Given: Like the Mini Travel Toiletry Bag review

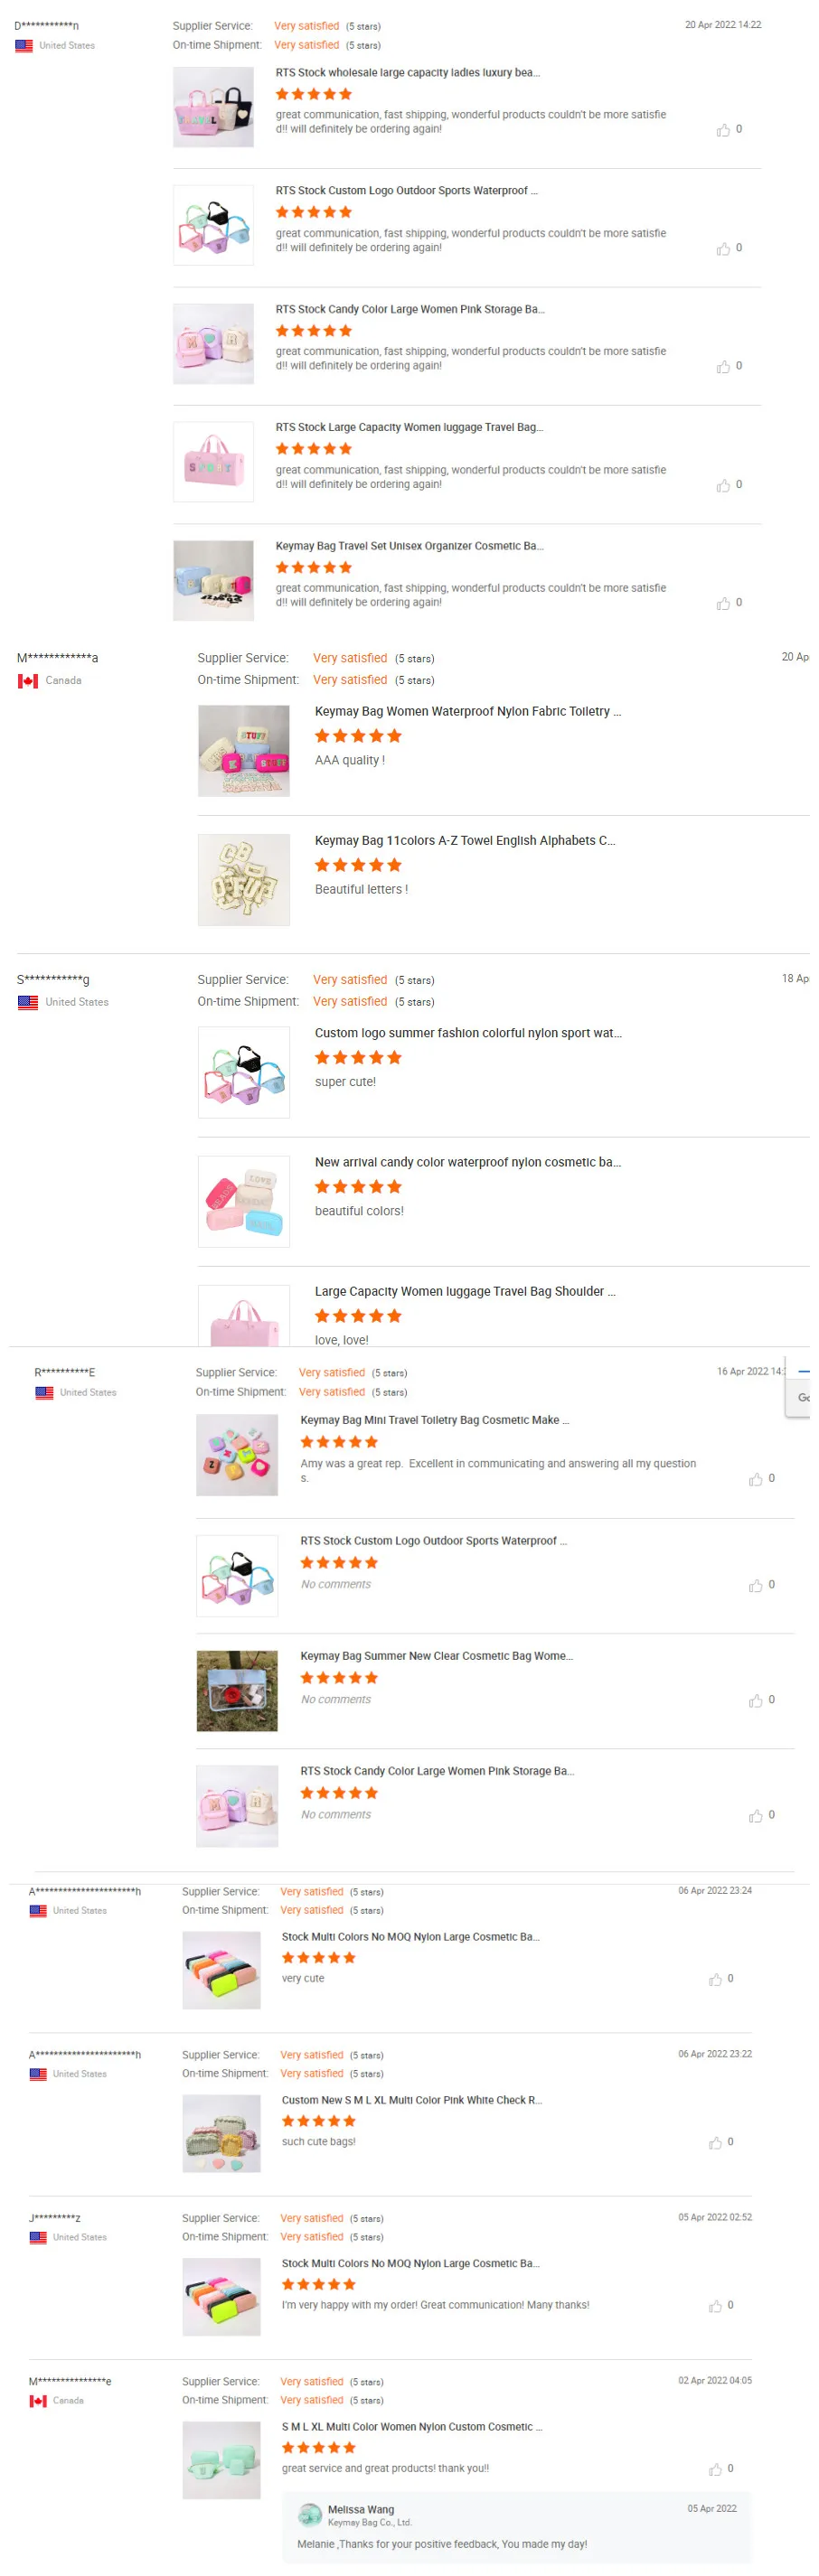Looking at the screenshot, I should point(755,1479).
